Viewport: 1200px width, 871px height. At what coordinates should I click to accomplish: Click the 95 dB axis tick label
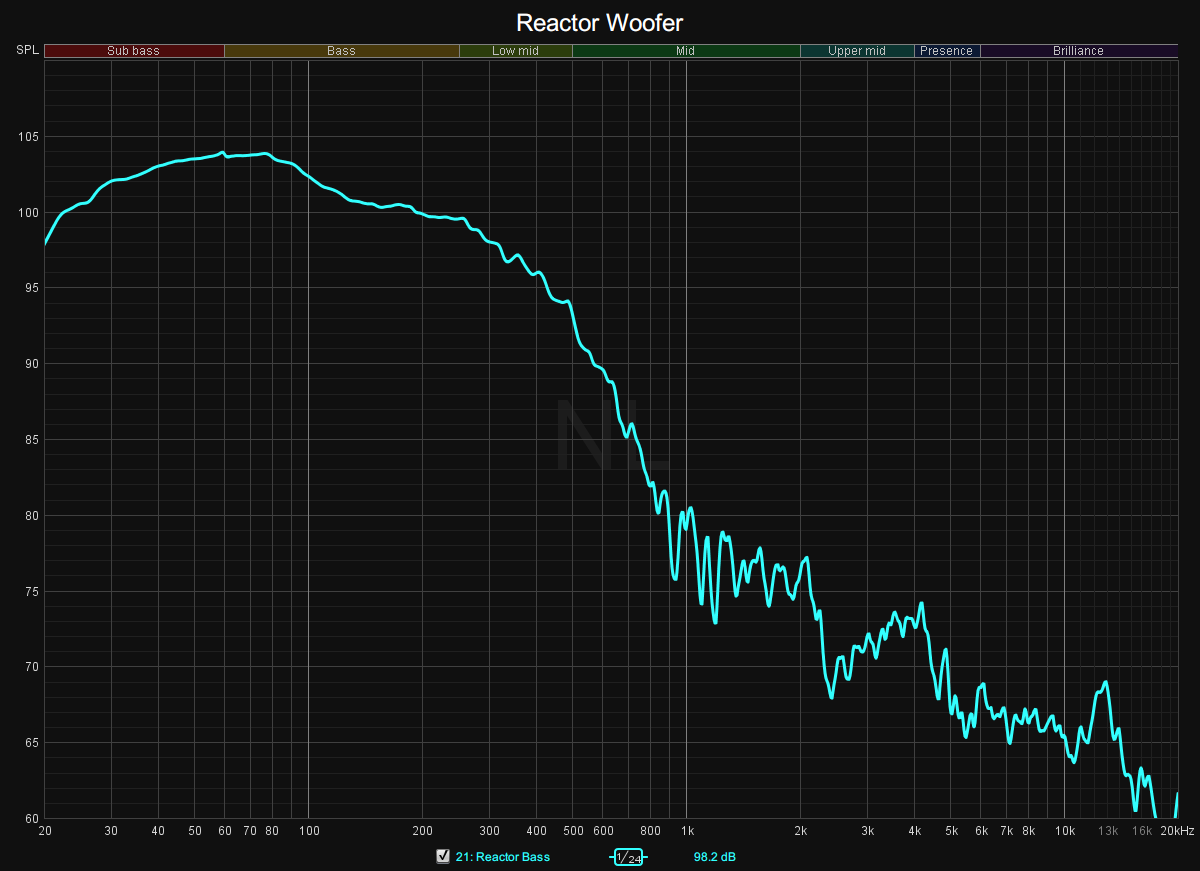tap(32, 288)
